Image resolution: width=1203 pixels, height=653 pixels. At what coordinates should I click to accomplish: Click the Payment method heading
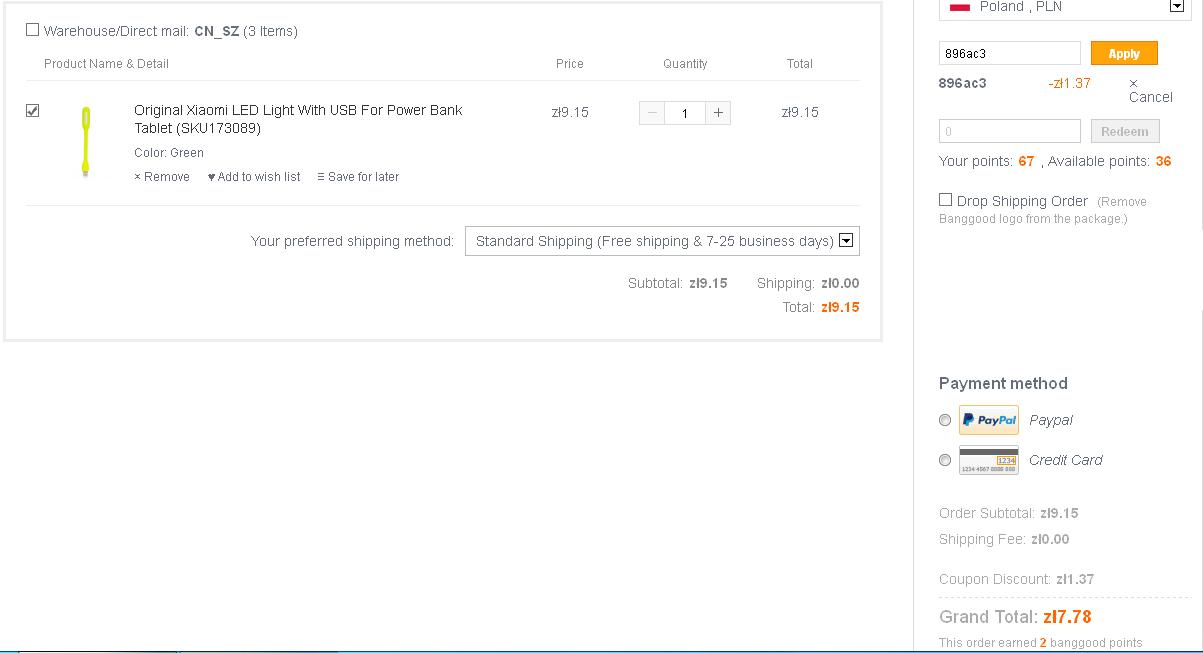pos(1003,383)
